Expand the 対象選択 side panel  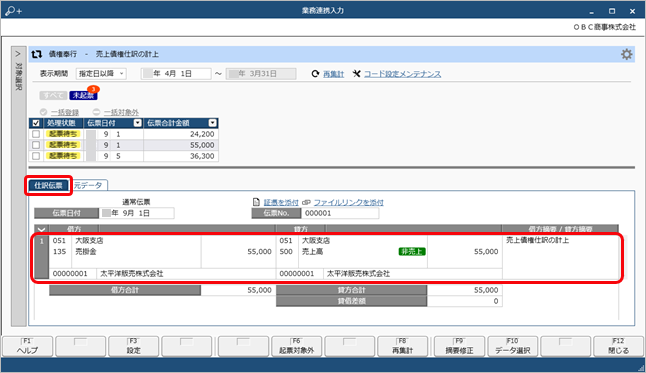click(18, 54)
